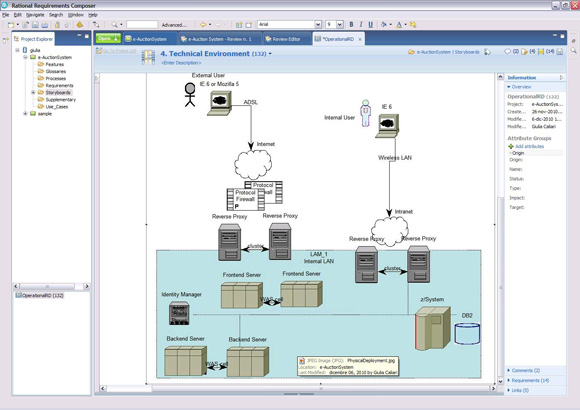The height and width of the screenshot is (410, 580).
Task: Click the comments speech bubble icon (2)
Action: 508,52
